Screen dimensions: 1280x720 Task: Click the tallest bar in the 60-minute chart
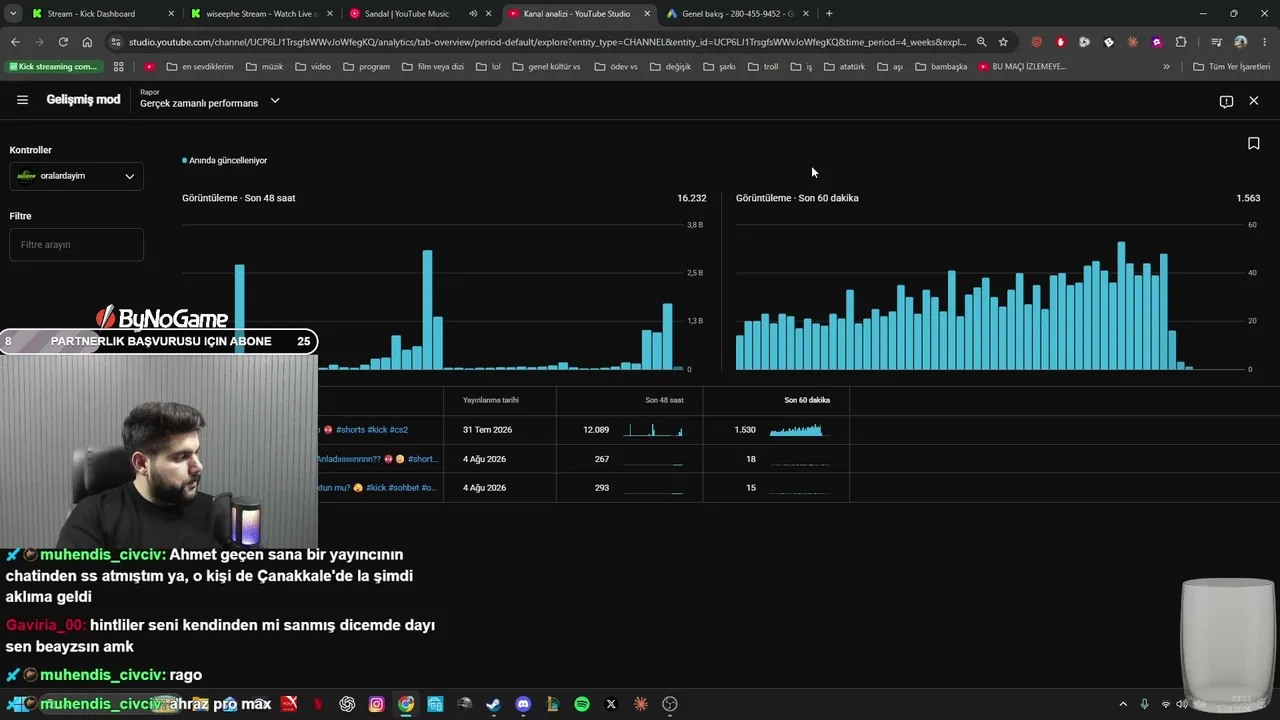pos(1122,306)
